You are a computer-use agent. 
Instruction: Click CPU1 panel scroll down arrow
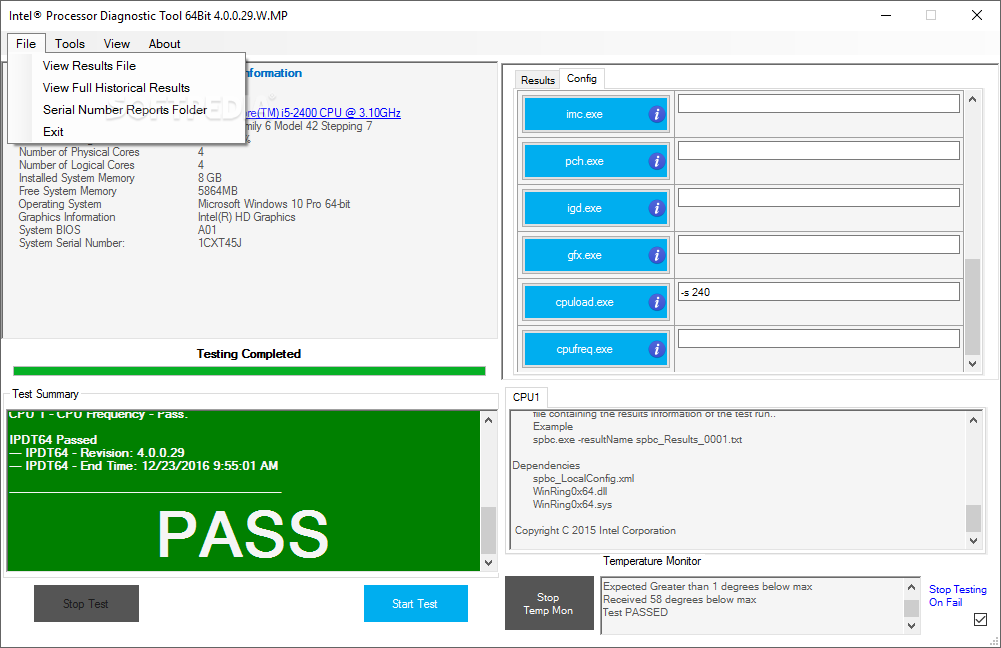pyautogui.click(x=973, y=540)
